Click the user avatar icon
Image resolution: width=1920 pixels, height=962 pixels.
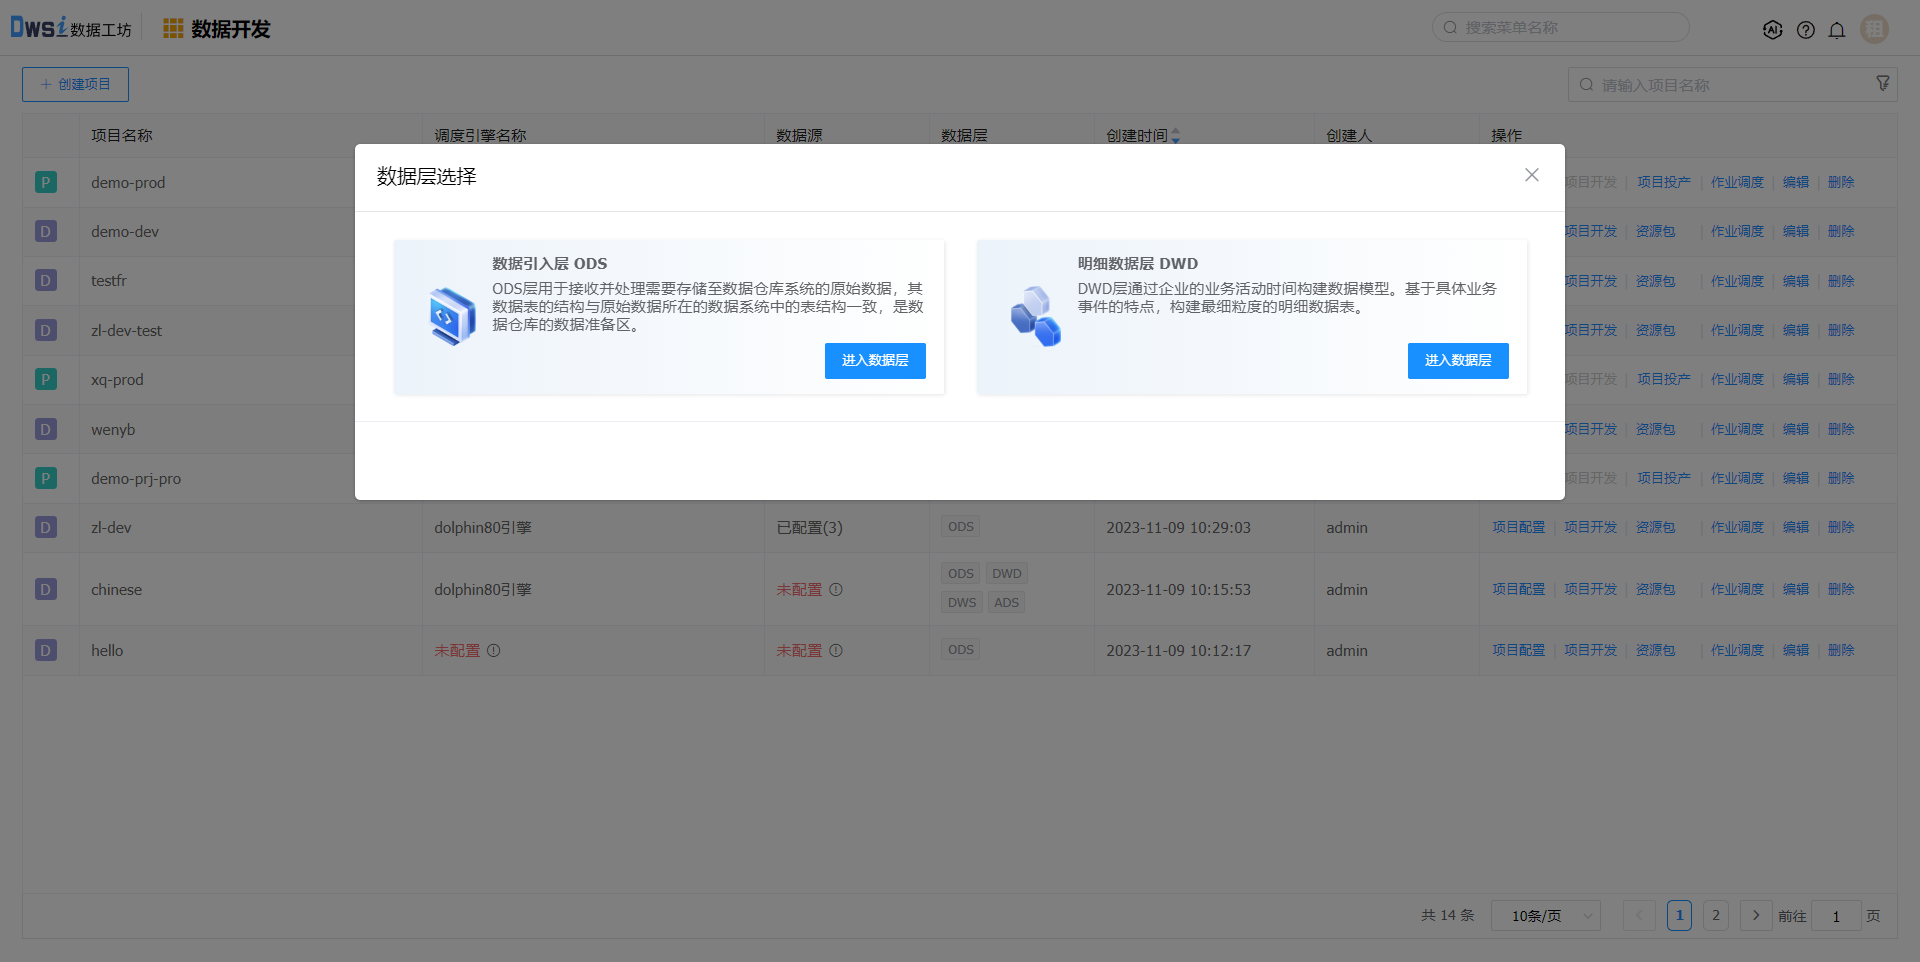coord(1874,29)
